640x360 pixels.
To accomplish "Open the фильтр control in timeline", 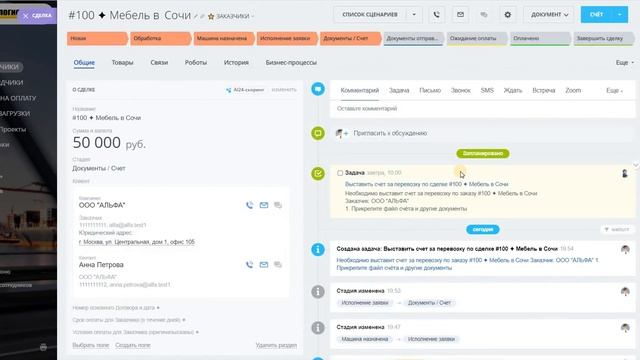I will click(x=617, y=229).
